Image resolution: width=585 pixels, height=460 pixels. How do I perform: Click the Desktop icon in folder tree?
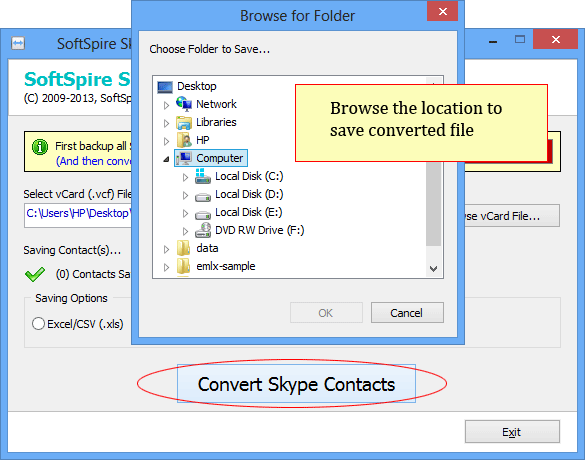[x=165, y=87]
